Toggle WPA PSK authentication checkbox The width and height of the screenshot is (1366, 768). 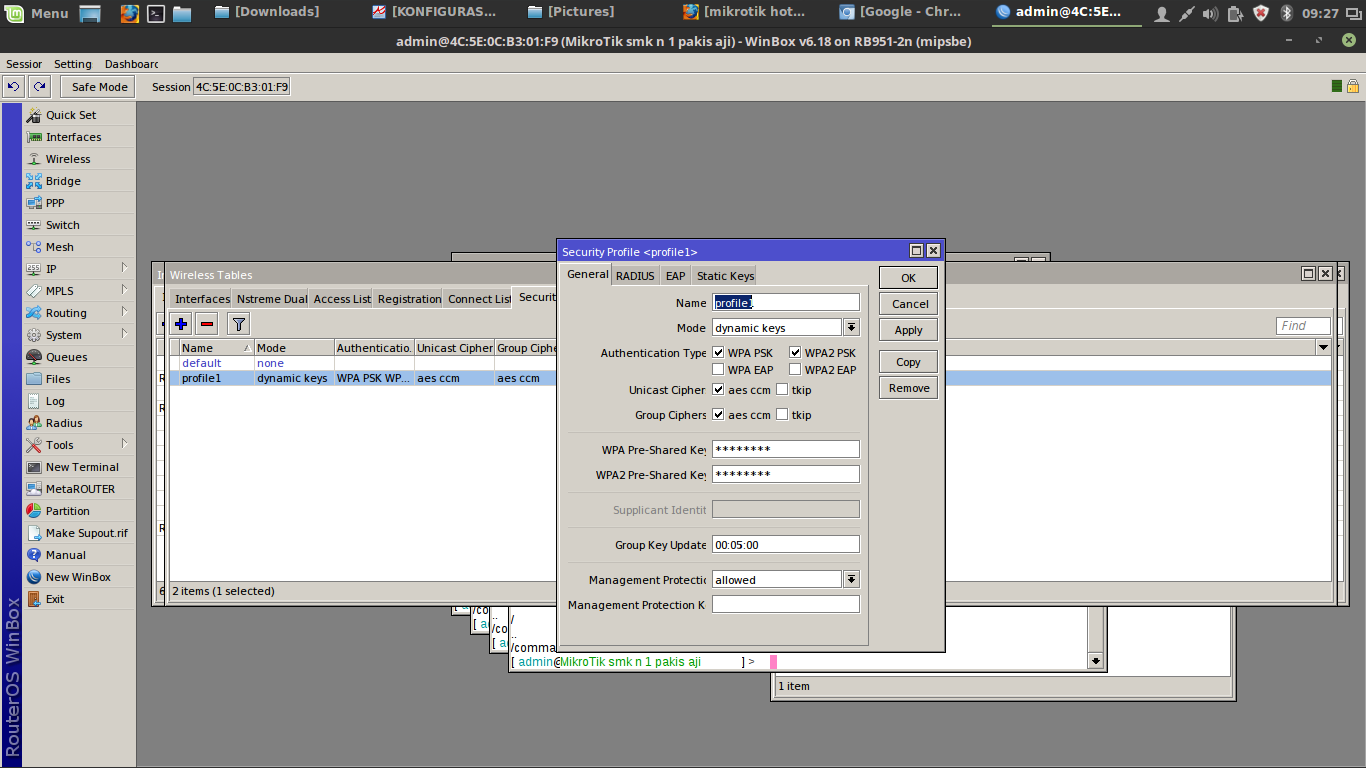click(718, 353)
